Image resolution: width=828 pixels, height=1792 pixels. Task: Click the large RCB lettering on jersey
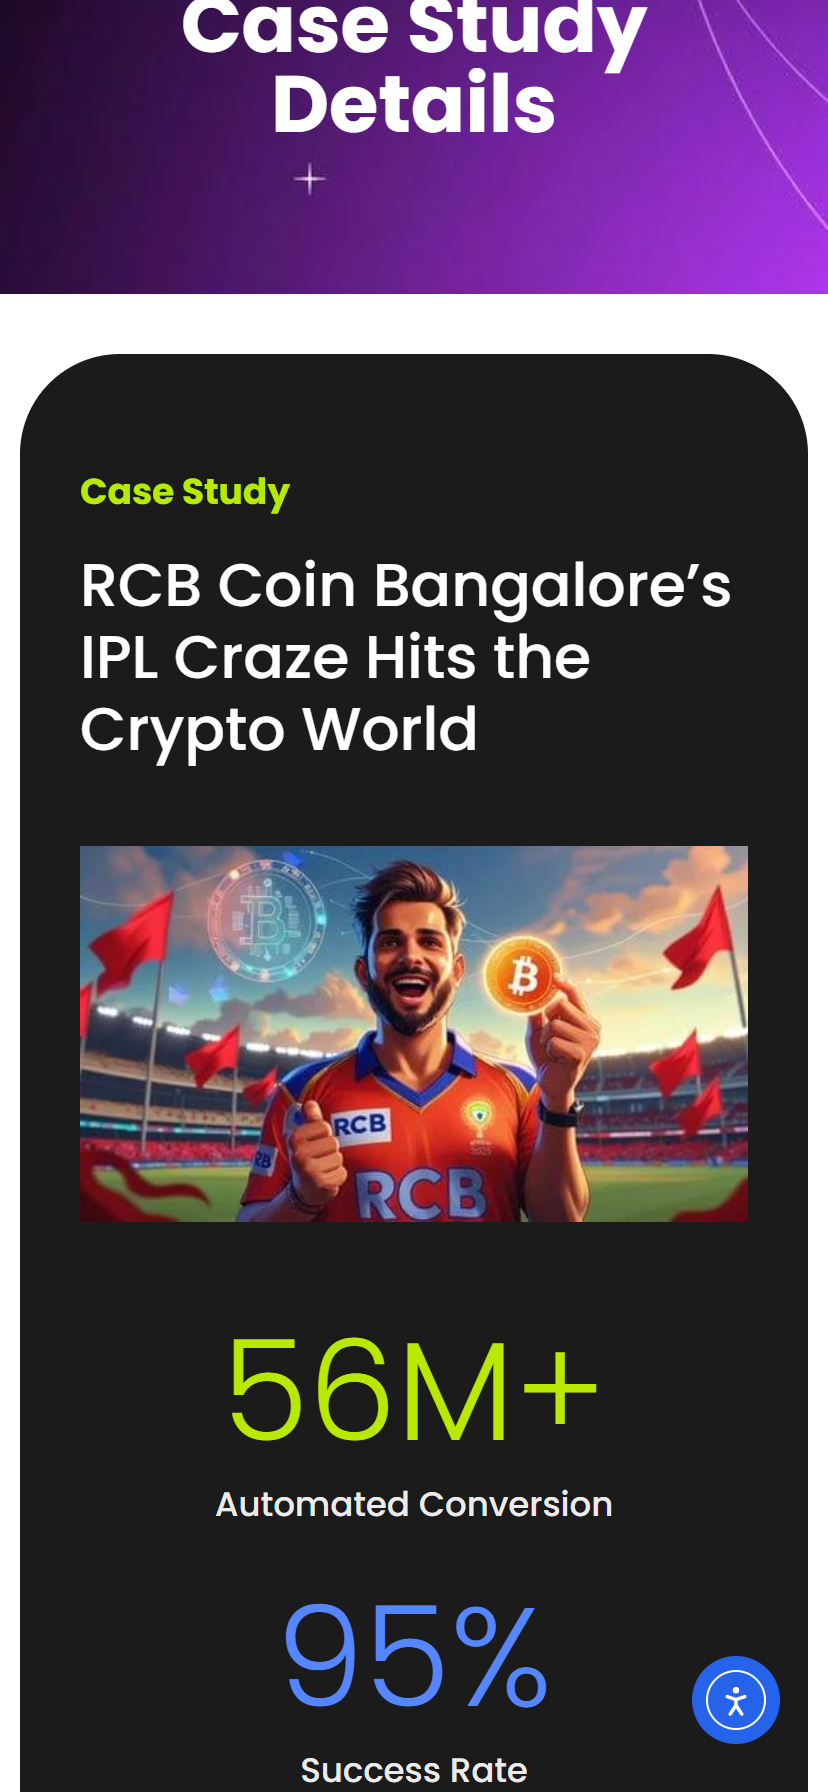[x=422, y=1193]
